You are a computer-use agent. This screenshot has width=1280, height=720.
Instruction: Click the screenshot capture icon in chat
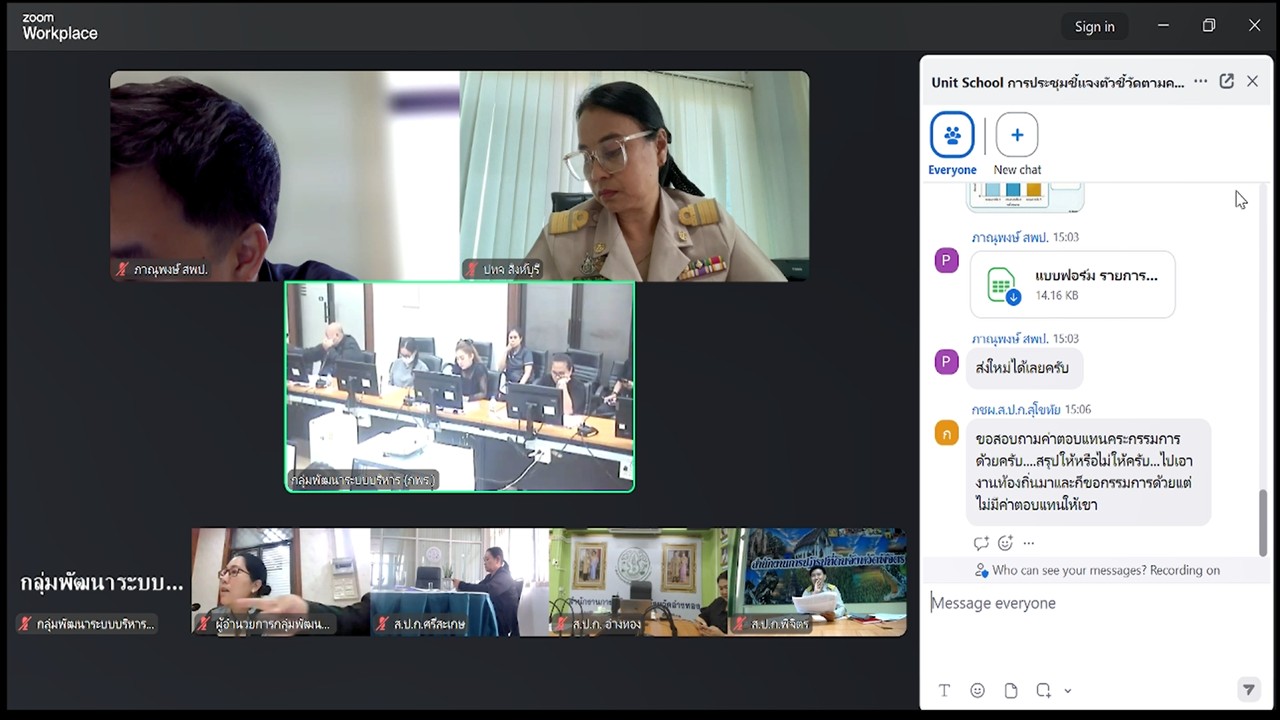point(1044,690)
